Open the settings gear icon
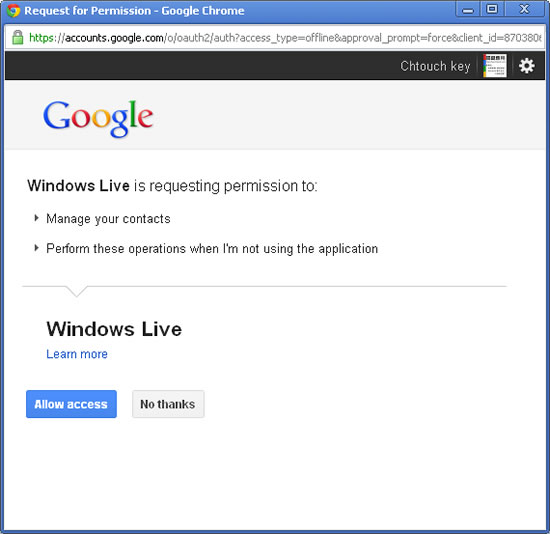The image size is (550, 534). pos(526,66)
